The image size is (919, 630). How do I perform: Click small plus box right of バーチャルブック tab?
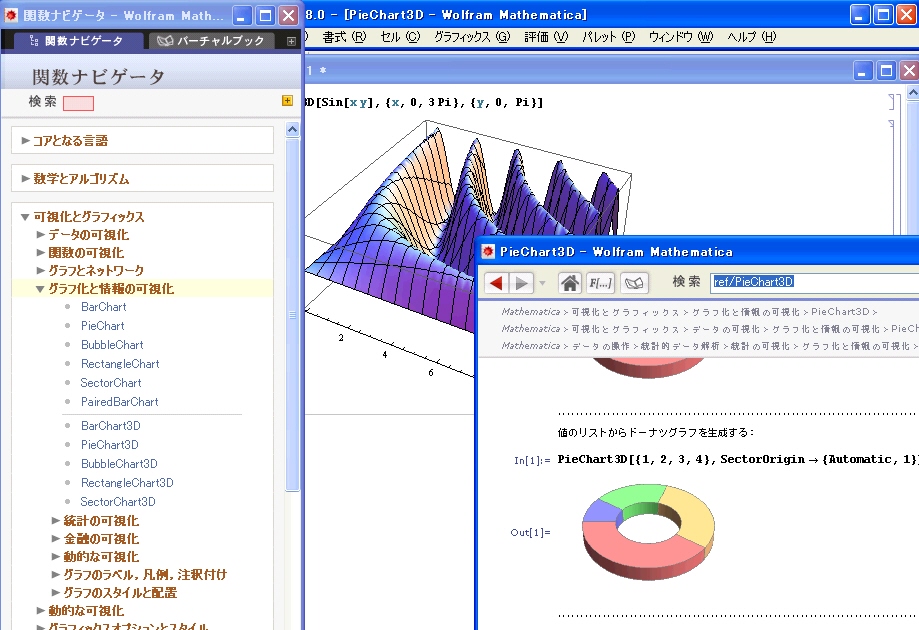pos(291,41)
